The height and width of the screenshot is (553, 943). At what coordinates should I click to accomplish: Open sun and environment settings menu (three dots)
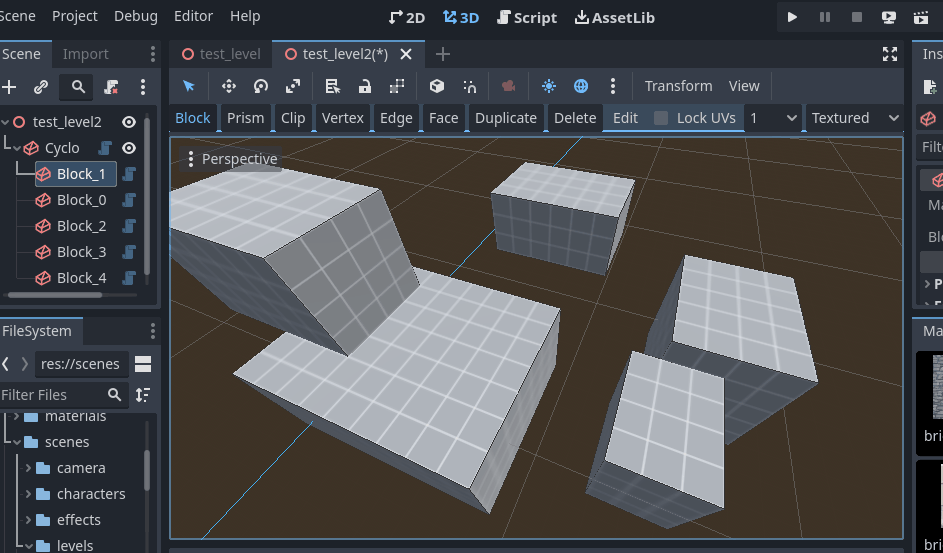pyautogui.click(x=613, y=86)
